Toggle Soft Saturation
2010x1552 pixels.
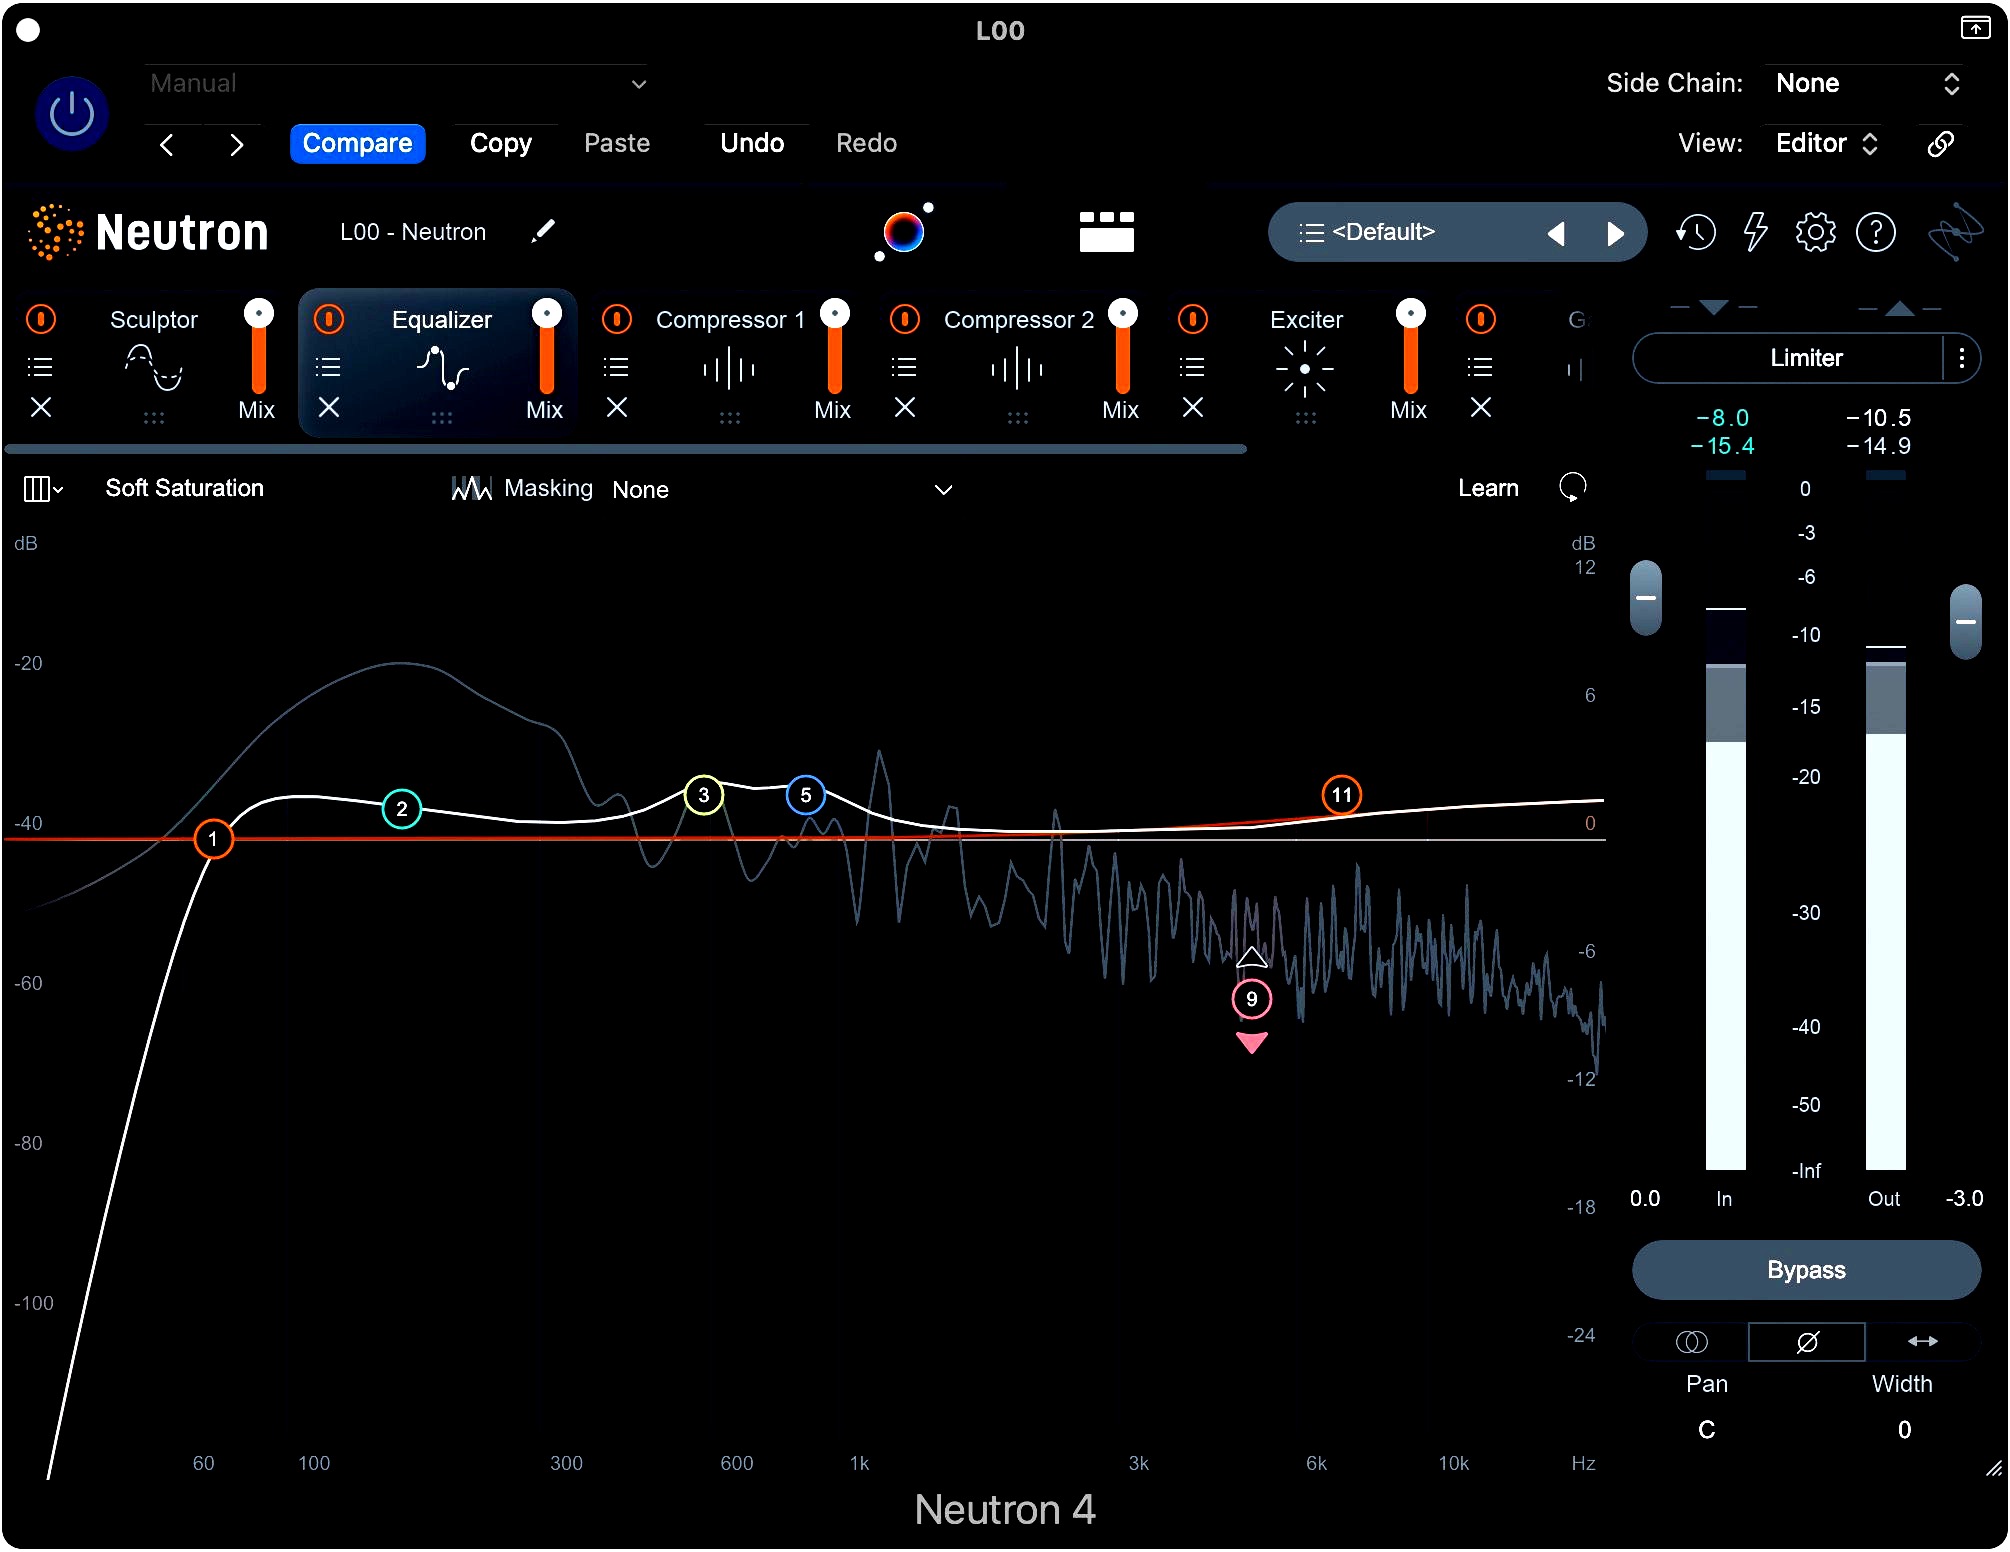(185, 488)
